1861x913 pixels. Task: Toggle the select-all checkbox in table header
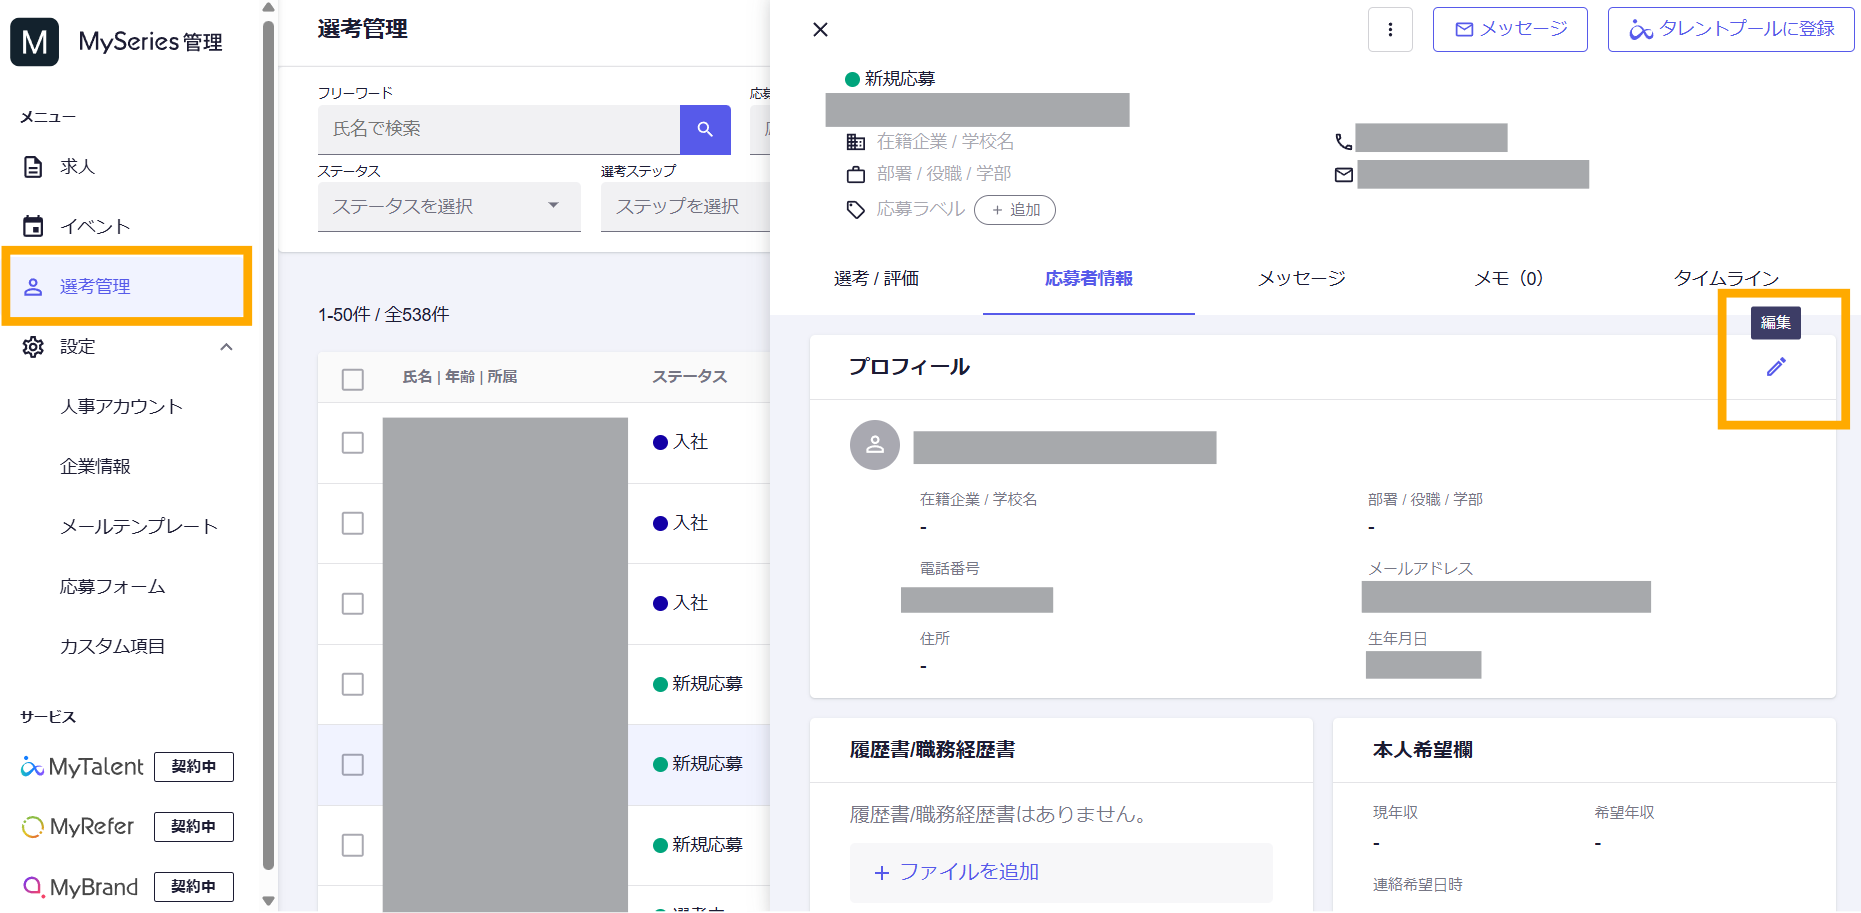tap(353, 379)
